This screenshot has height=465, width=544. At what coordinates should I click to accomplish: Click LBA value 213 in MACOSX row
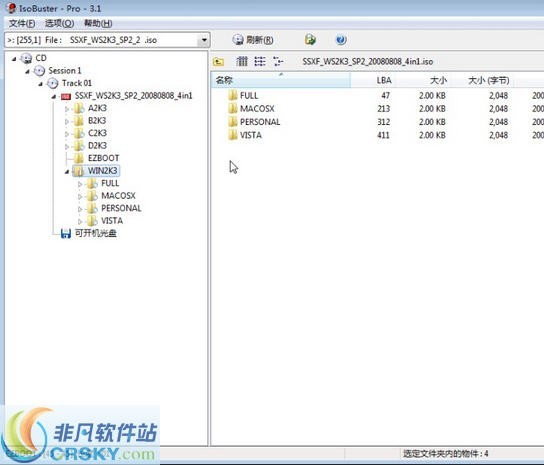click(x=384, y=109)
